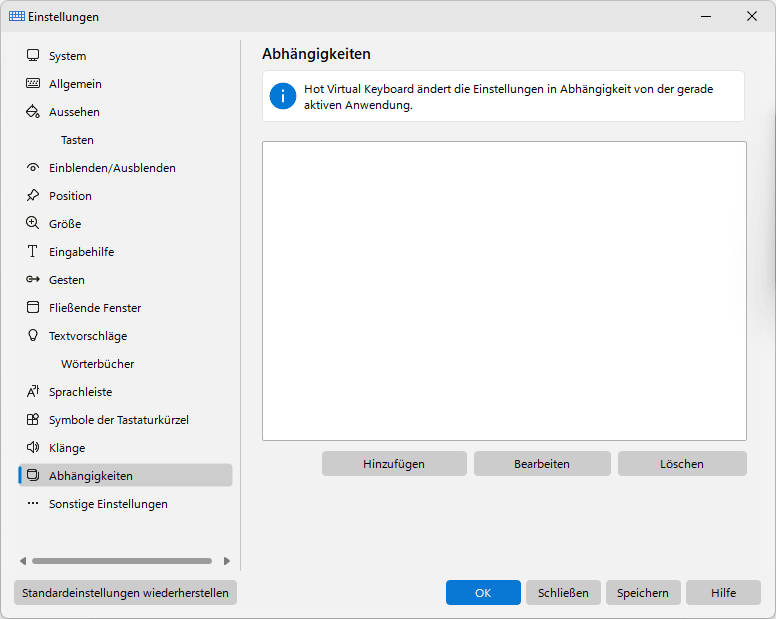Click the Eingabehilfe T icon
This screenshot has width=776, height=619.
(33, 251)
